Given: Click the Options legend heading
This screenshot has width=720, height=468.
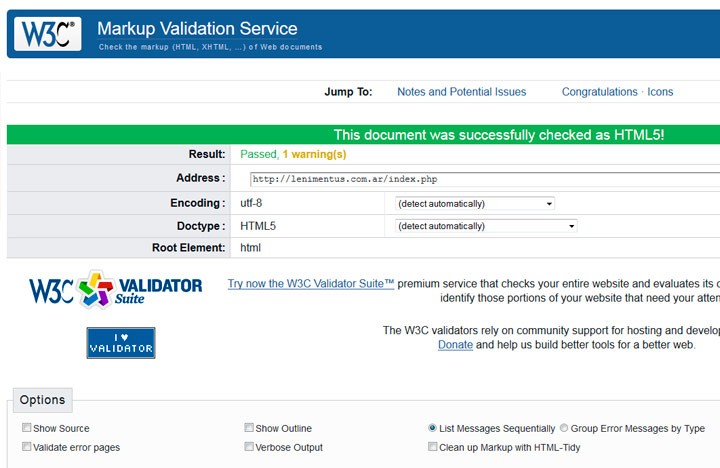Looking at the screenshot, I should (42, 400).
